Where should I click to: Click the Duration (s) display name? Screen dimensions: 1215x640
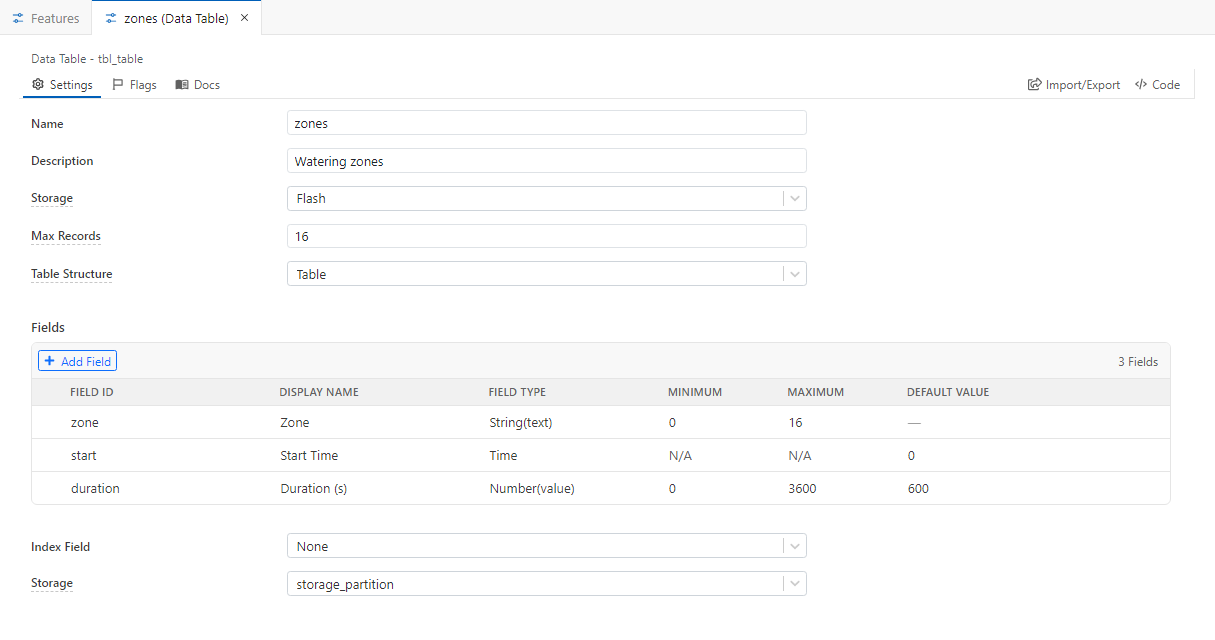click(x=314, y=489)
